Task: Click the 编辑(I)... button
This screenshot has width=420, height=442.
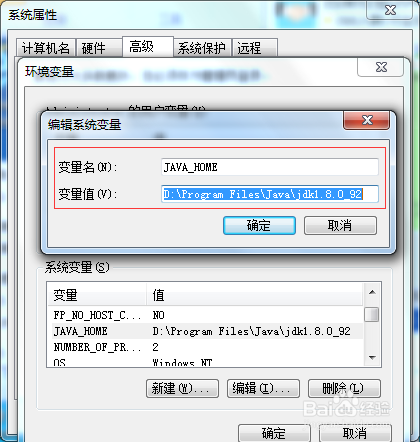Action: pyautogui.click(x=263, y=388)
